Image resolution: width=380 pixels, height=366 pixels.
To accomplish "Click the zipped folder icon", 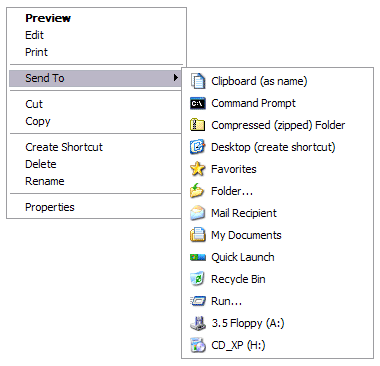I will pos(197,125).
